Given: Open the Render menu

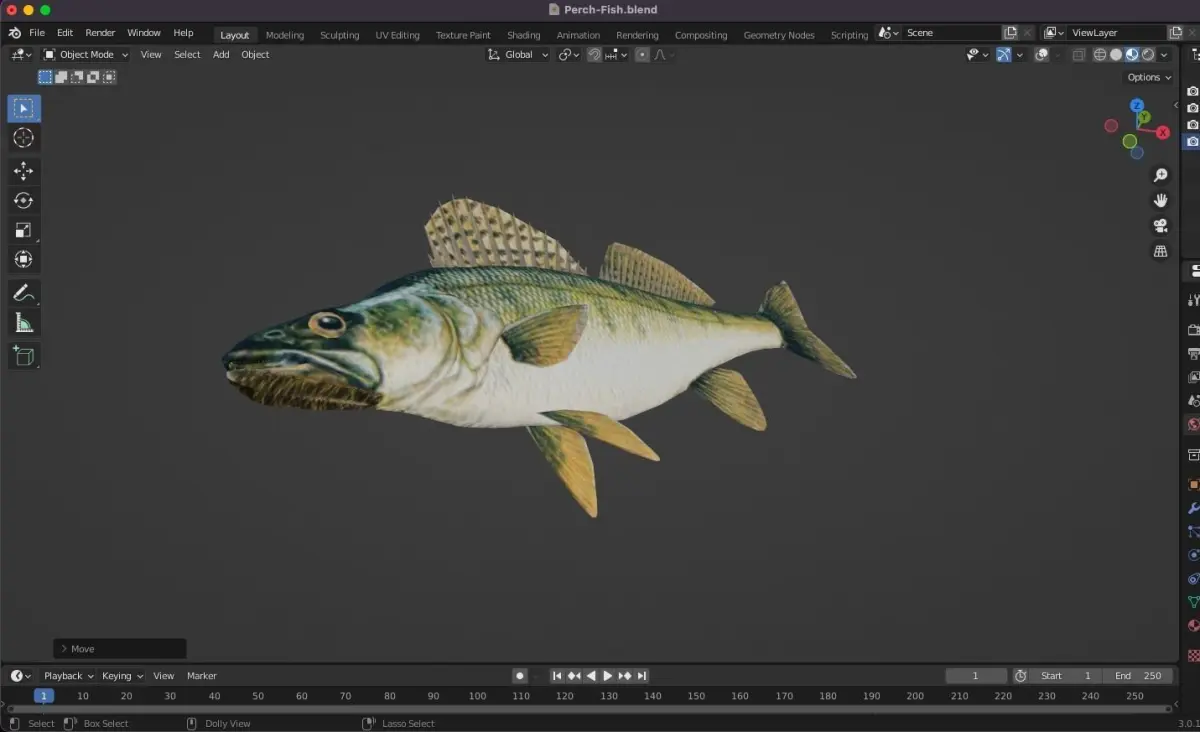Looking at the screenshot, I should coord(100,33).
